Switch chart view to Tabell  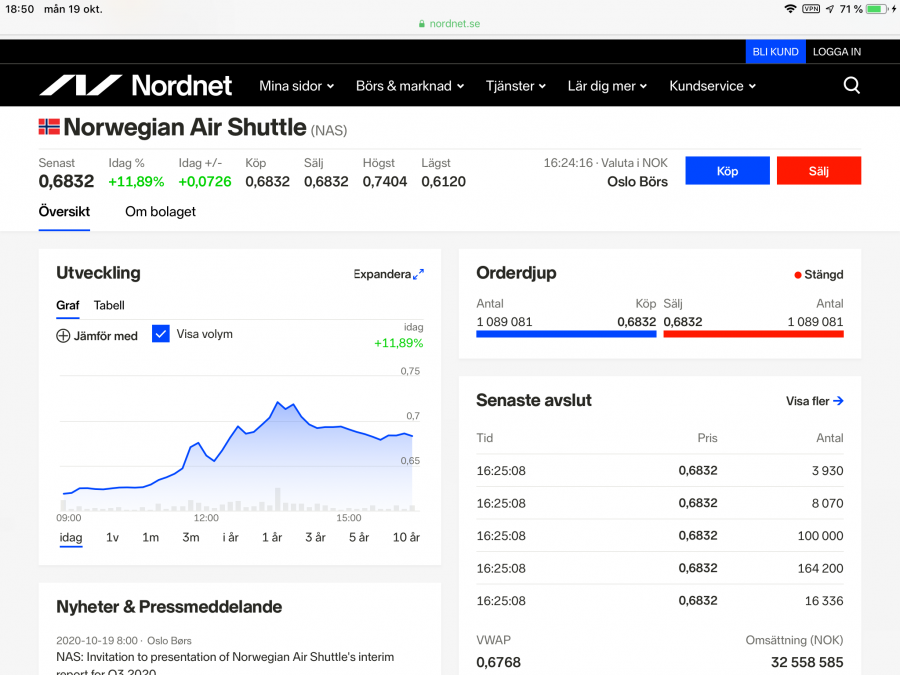pos(109,305)
